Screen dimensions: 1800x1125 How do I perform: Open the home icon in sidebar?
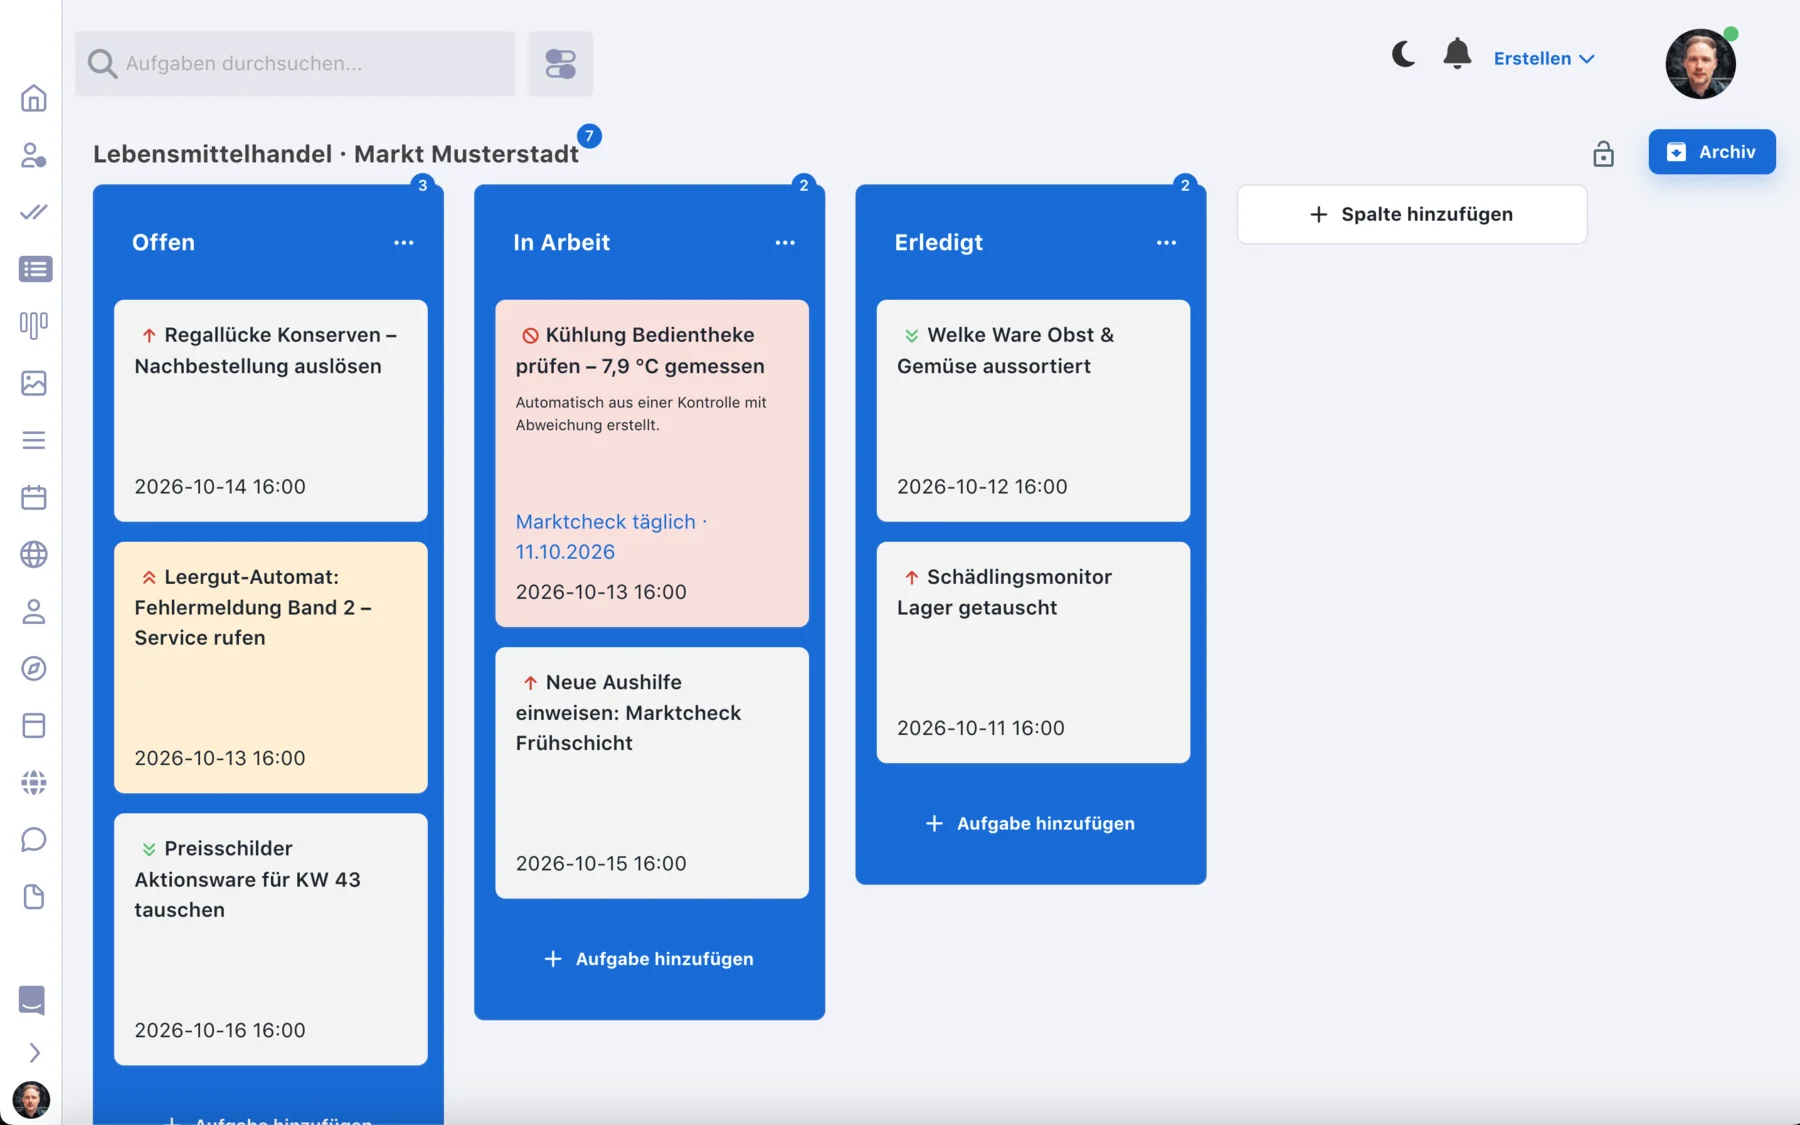34,98
